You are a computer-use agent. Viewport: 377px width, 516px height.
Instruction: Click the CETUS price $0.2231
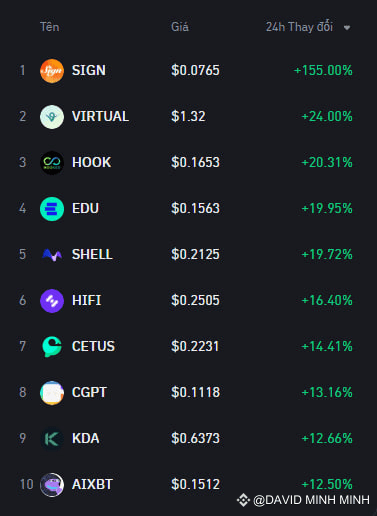click(x=195, y=346)
